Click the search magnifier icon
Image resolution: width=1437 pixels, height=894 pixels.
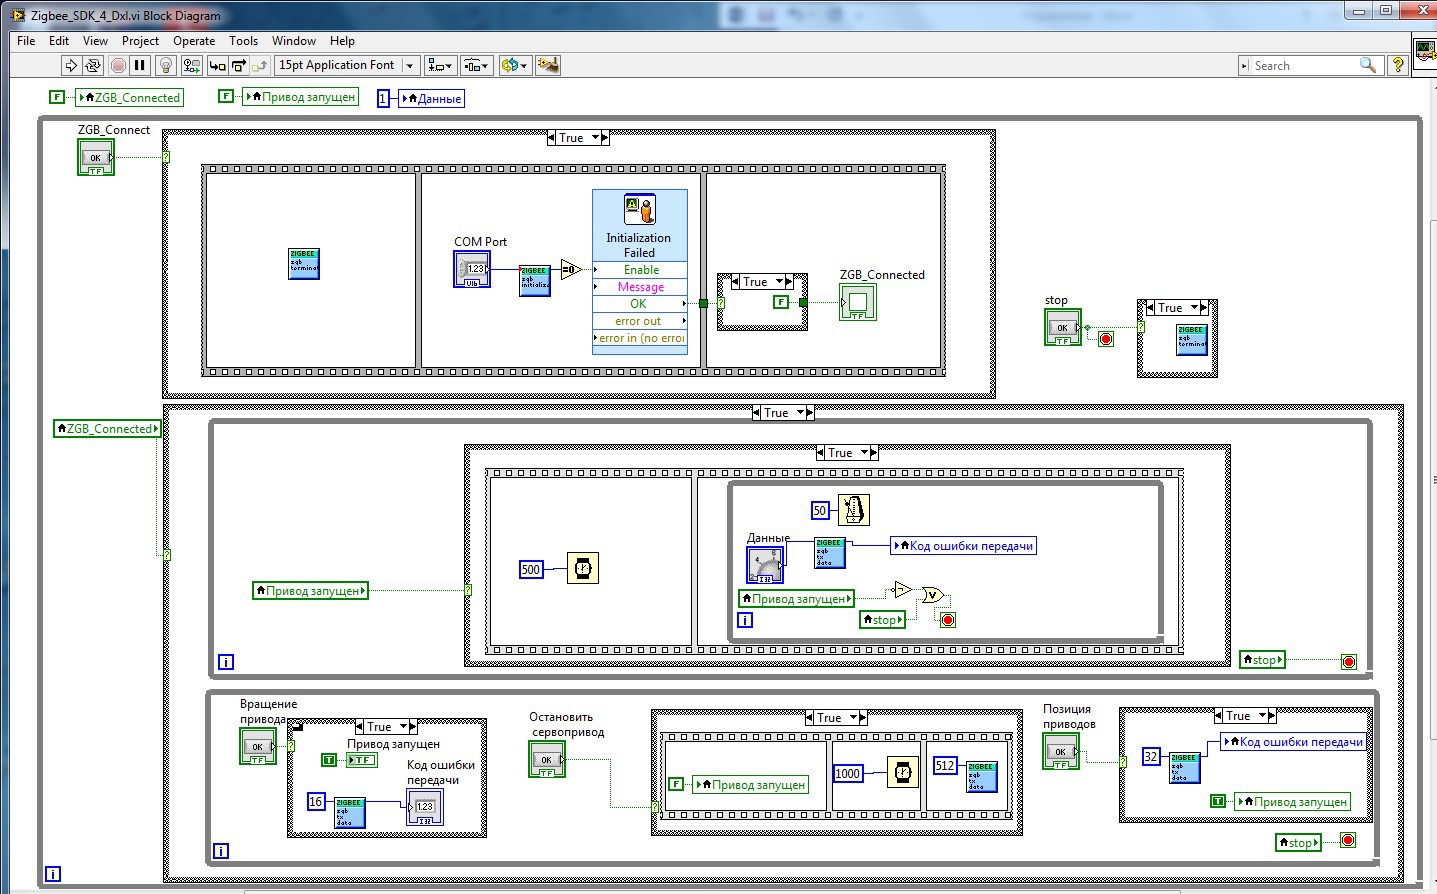[x=1368, y=65]
